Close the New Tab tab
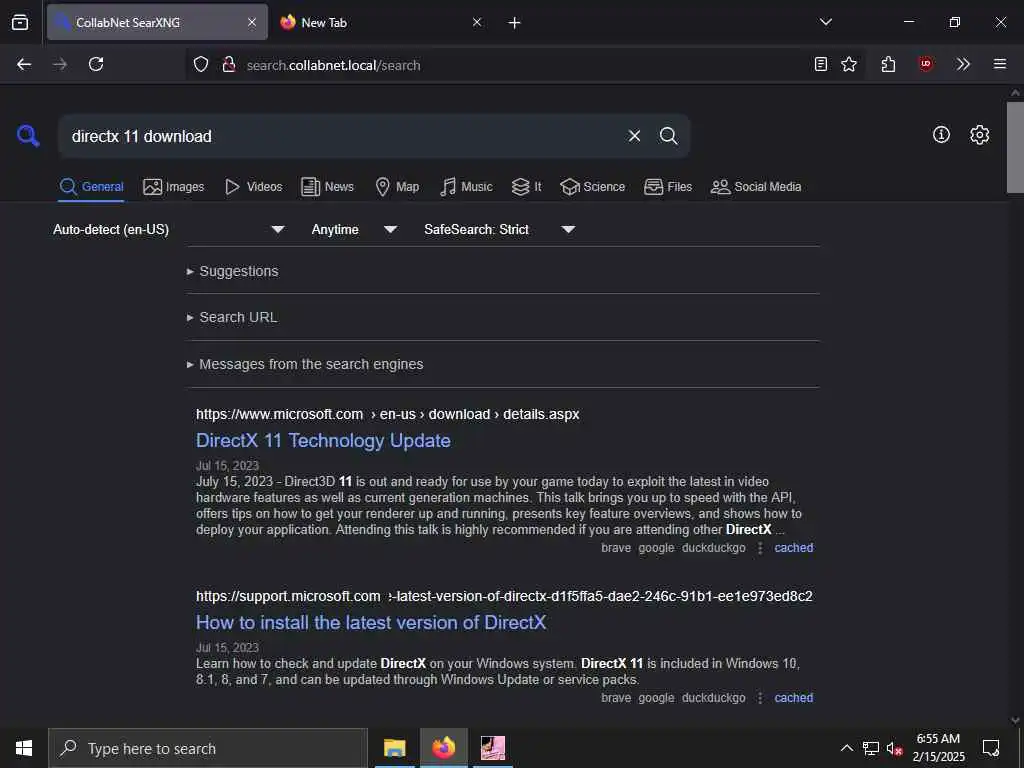The width and height of the screenshot is (1024, 768). (477, 22)
